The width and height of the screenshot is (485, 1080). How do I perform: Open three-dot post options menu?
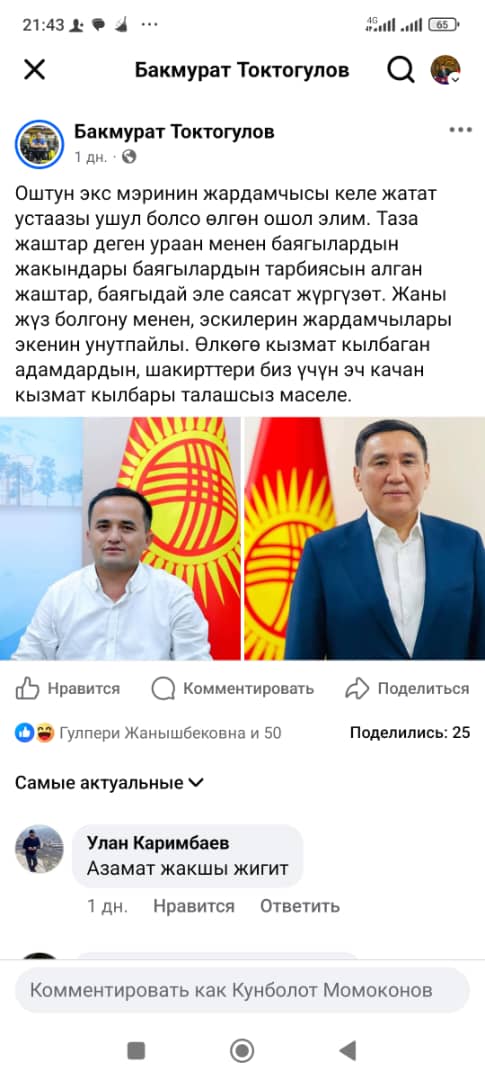pyautogui.click(x=460, y=129)
